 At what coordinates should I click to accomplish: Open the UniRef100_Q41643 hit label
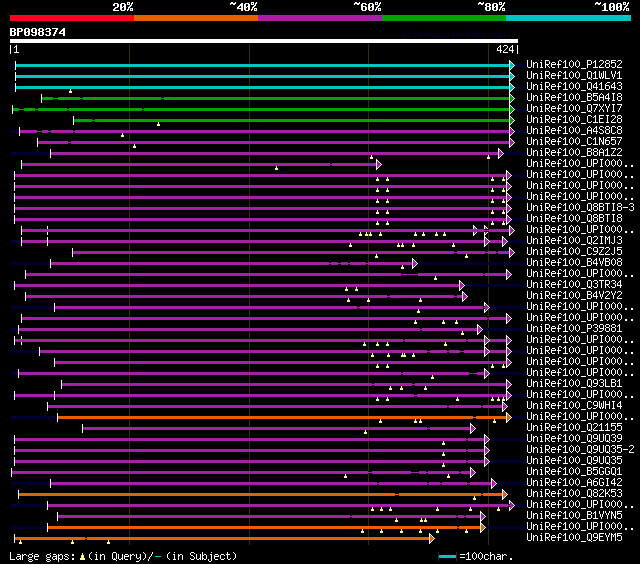[574, 87]
